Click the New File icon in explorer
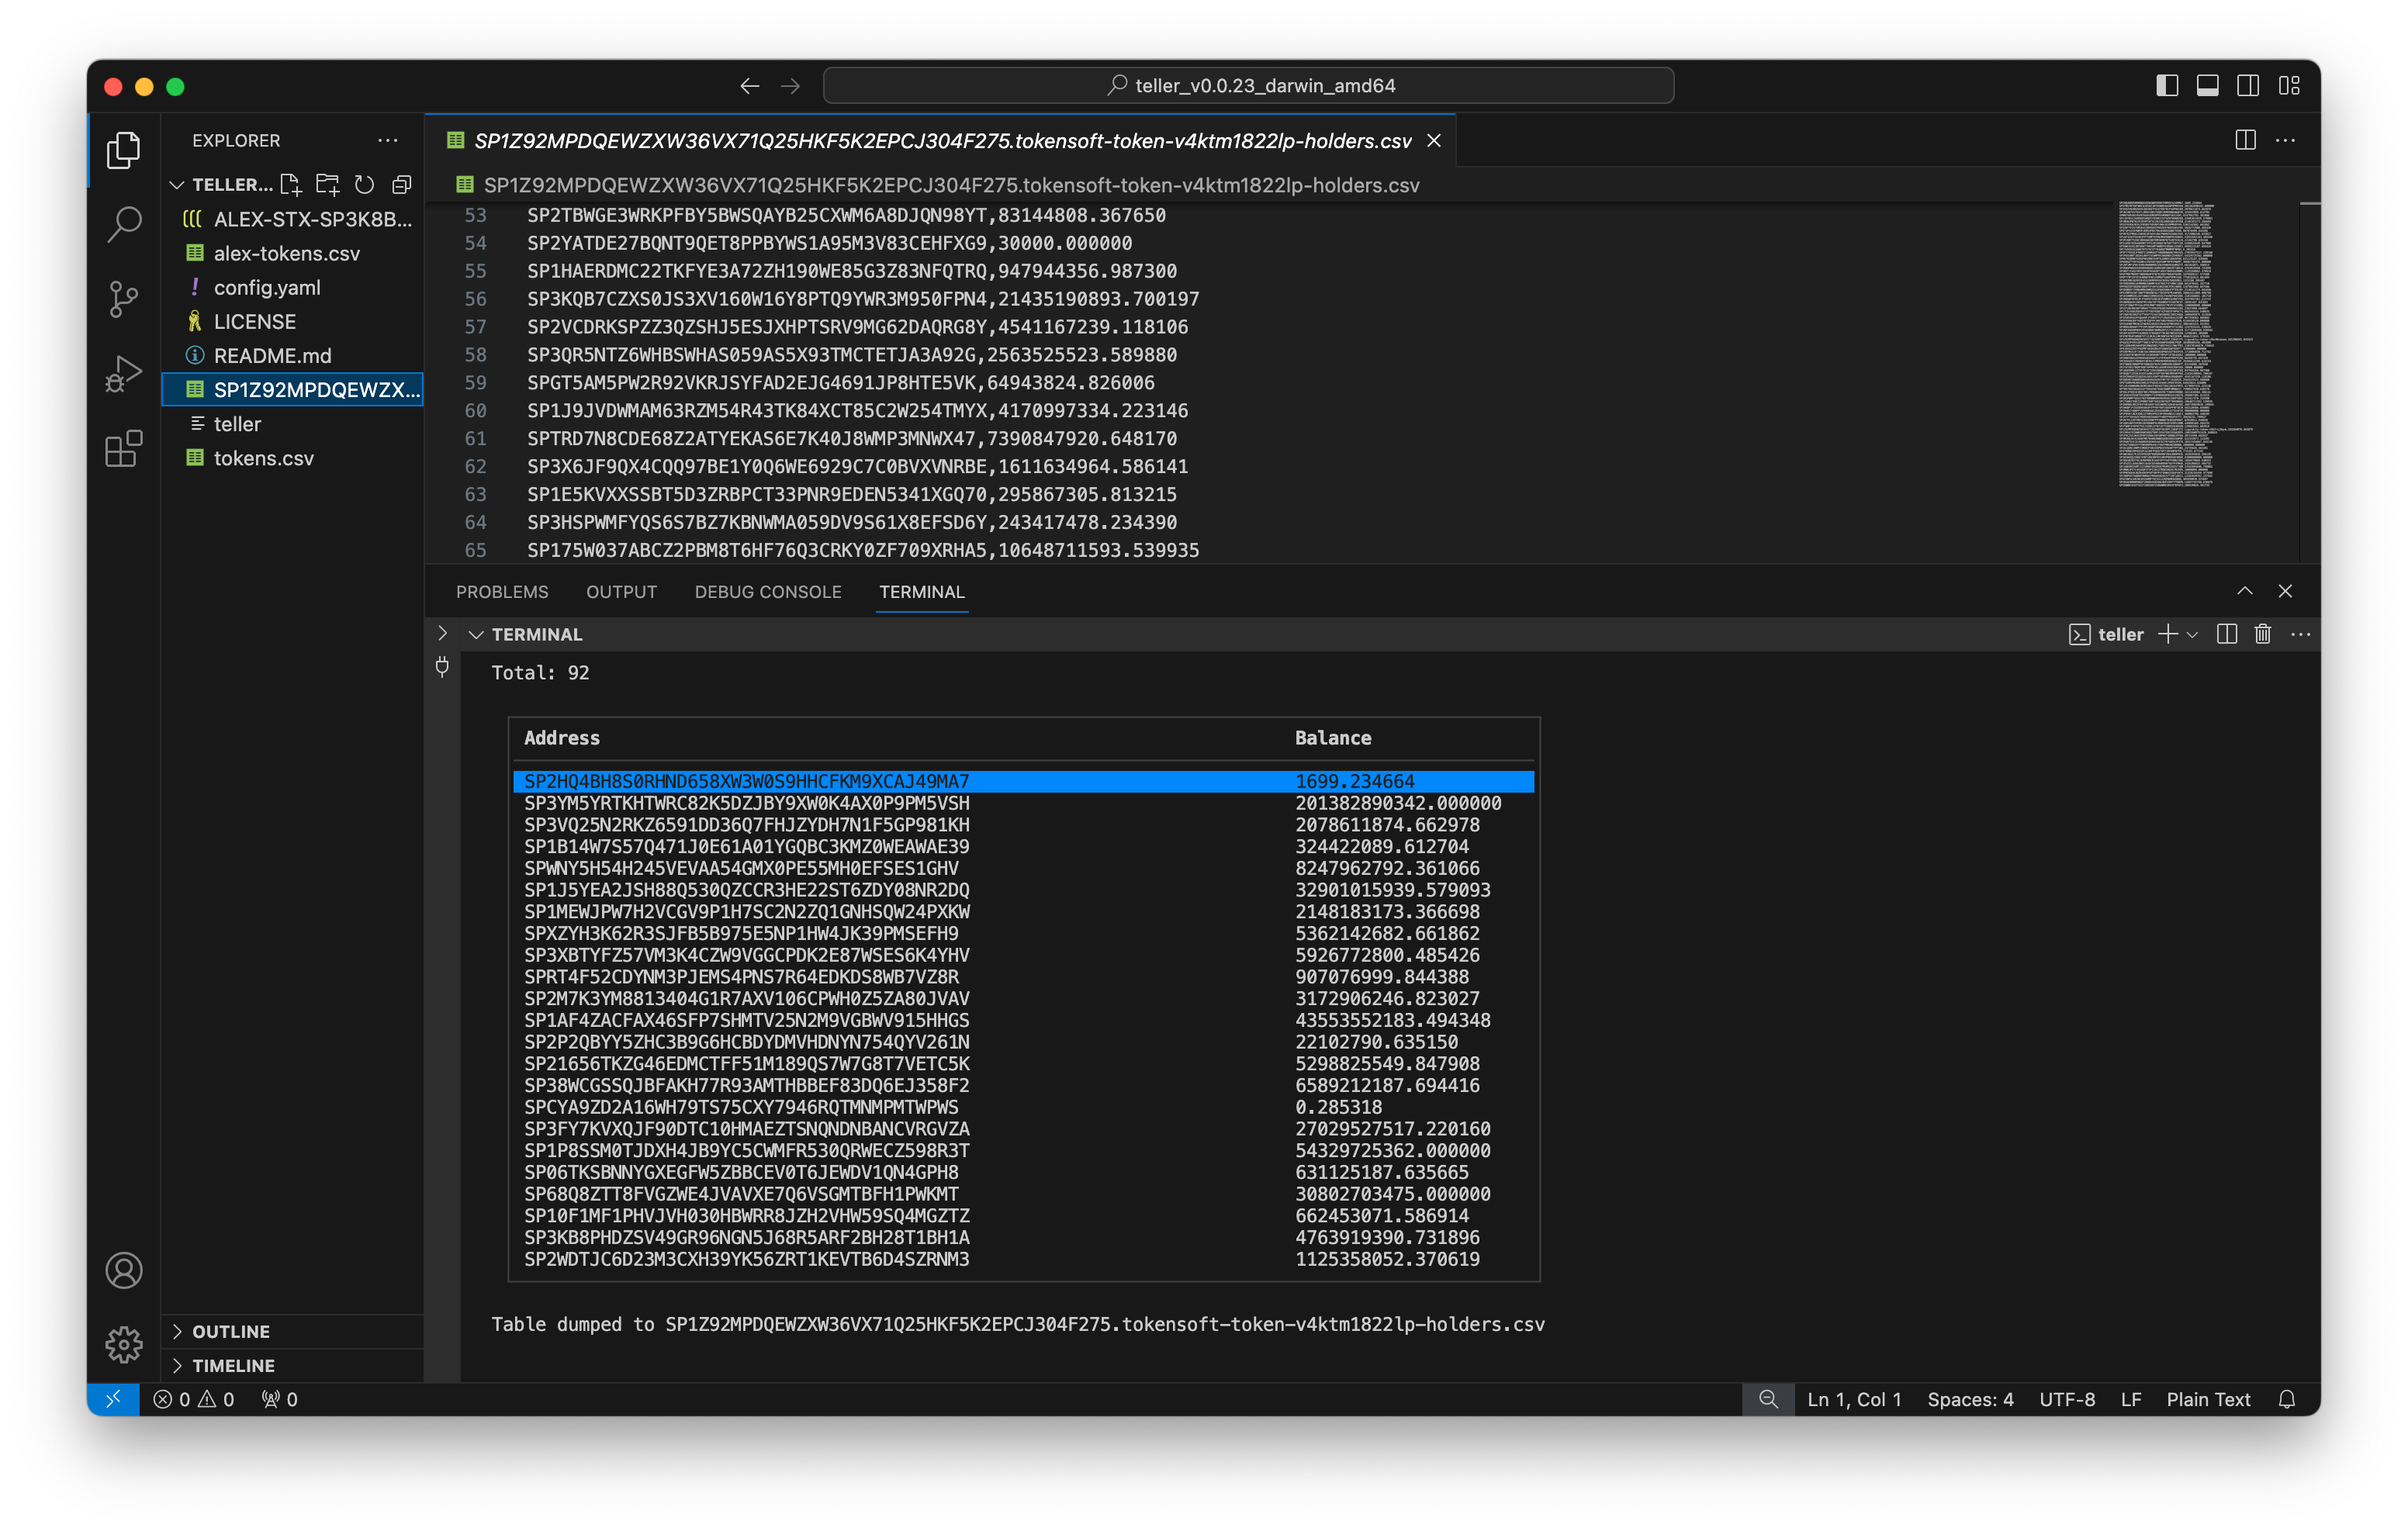The height and width of the screenshot is (1531, 2408). pos(291,185)
